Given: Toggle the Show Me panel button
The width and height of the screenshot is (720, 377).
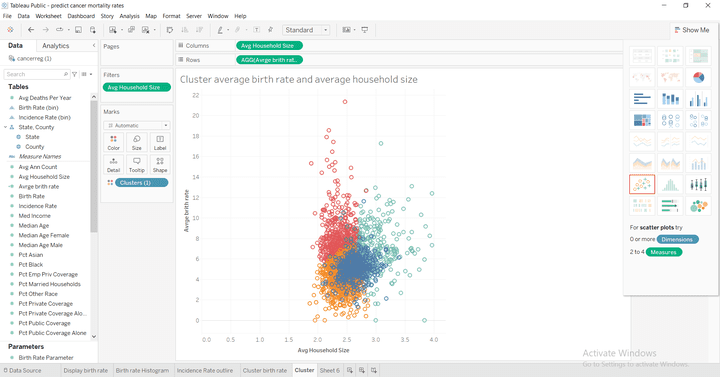Looking at the screenshot, I should point(692,30).
